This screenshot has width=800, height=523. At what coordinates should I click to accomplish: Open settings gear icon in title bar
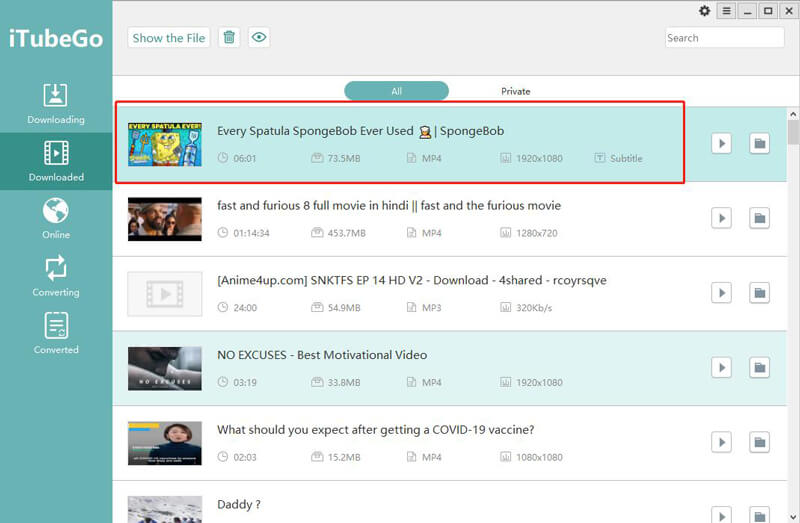pos(705,11)
